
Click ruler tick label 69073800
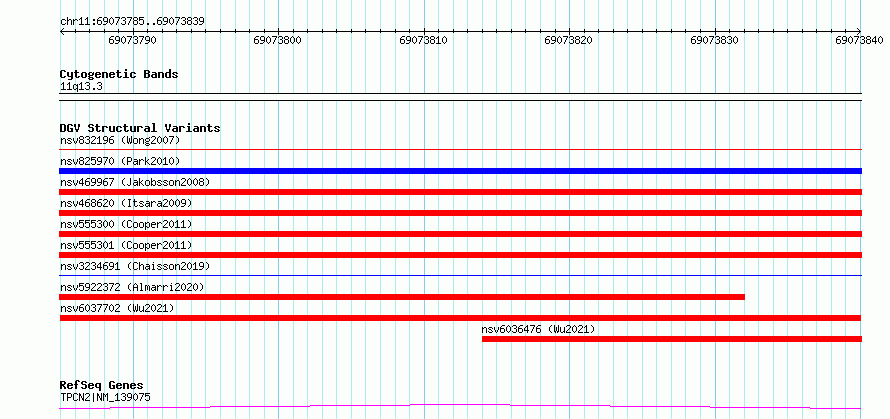[278, 40]
